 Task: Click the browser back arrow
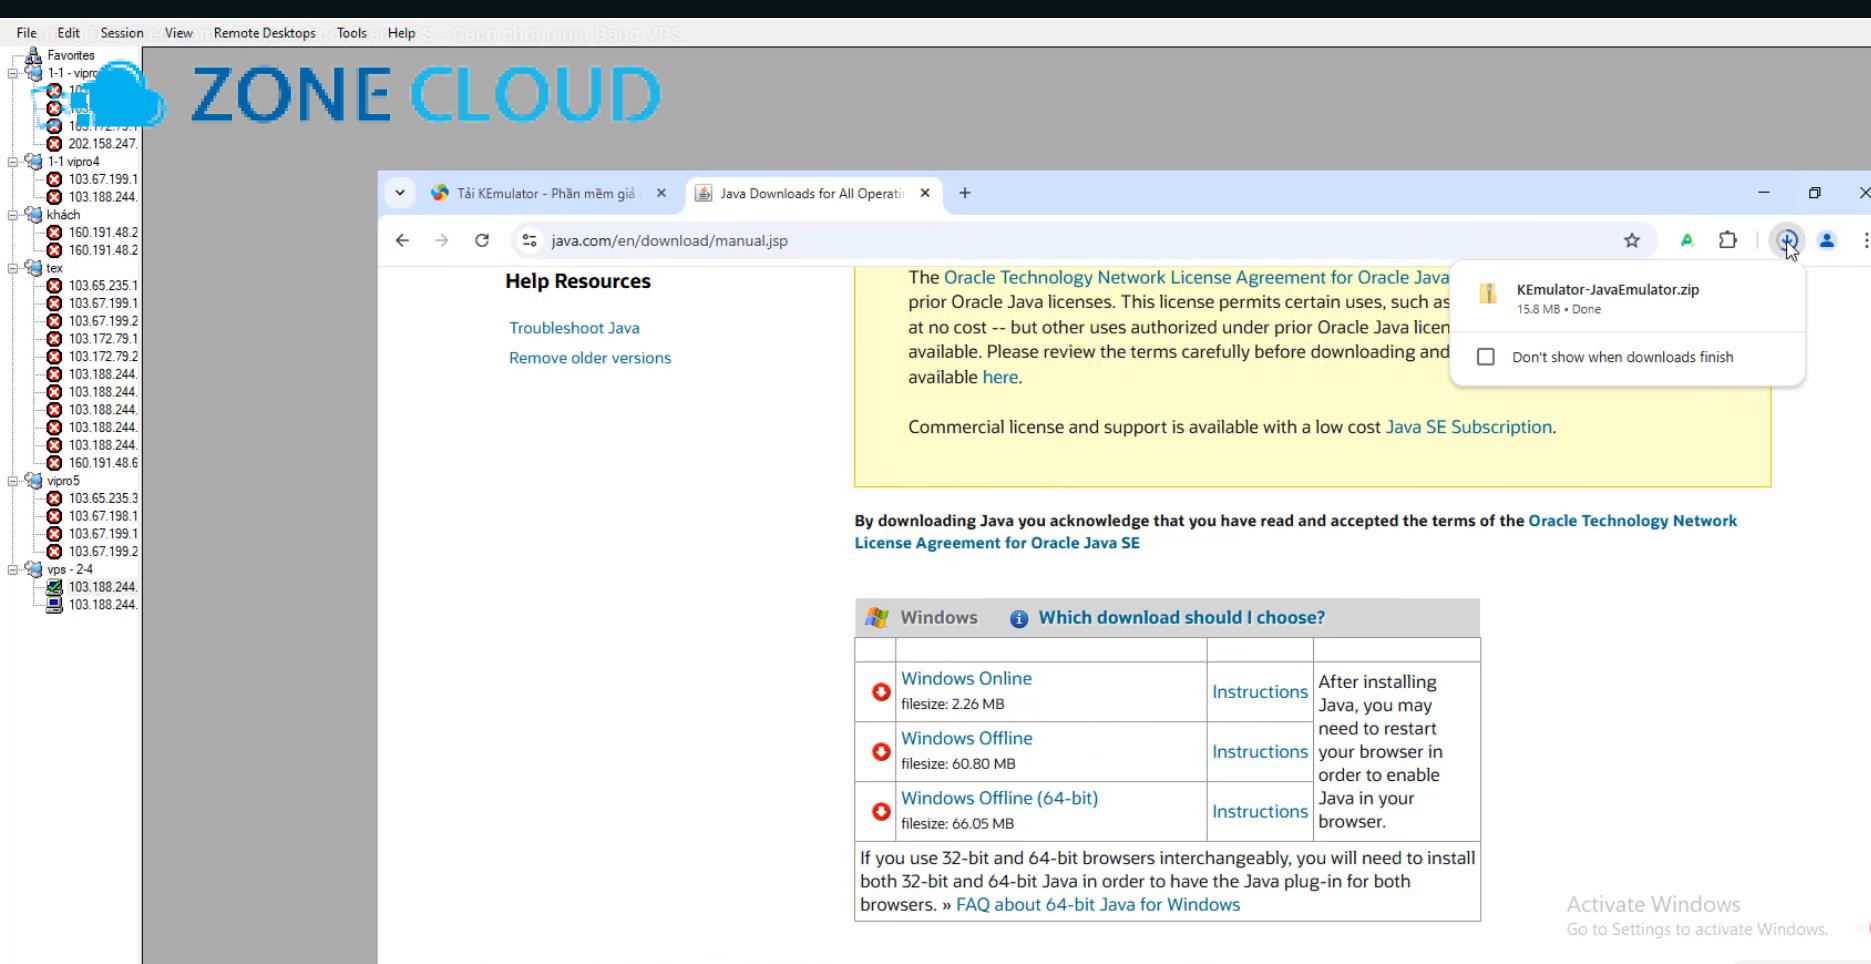pyautogui.click(x=402, y=240)
